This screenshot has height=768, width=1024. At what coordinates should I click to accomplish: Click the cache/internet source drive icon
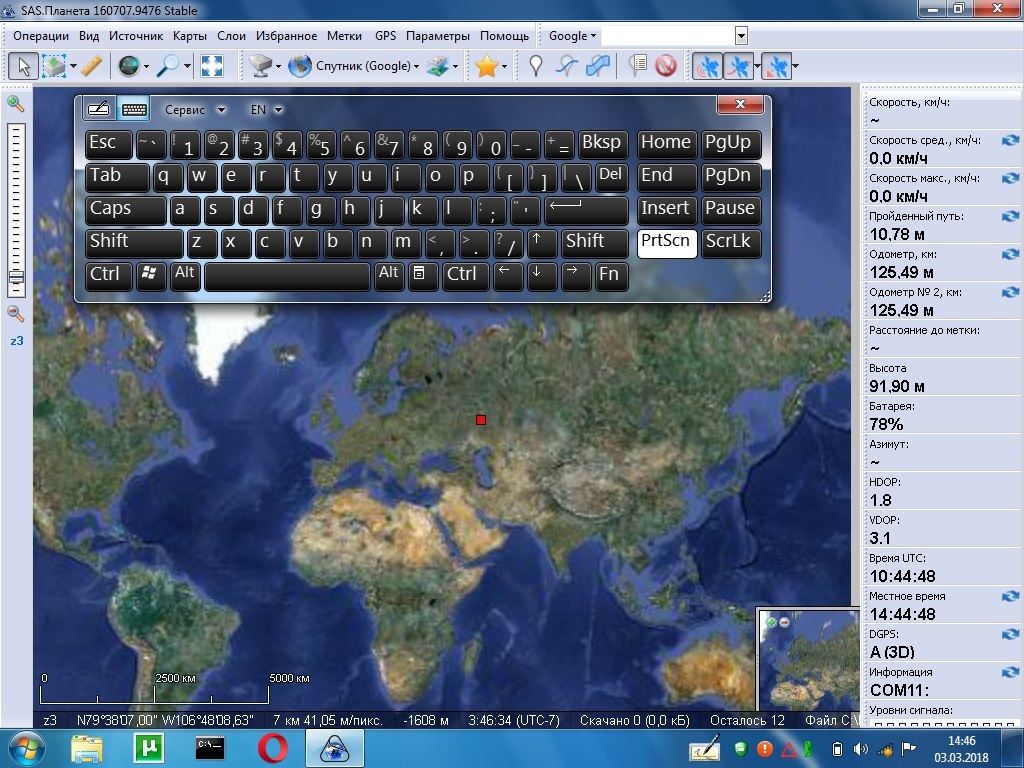[260, 66]
